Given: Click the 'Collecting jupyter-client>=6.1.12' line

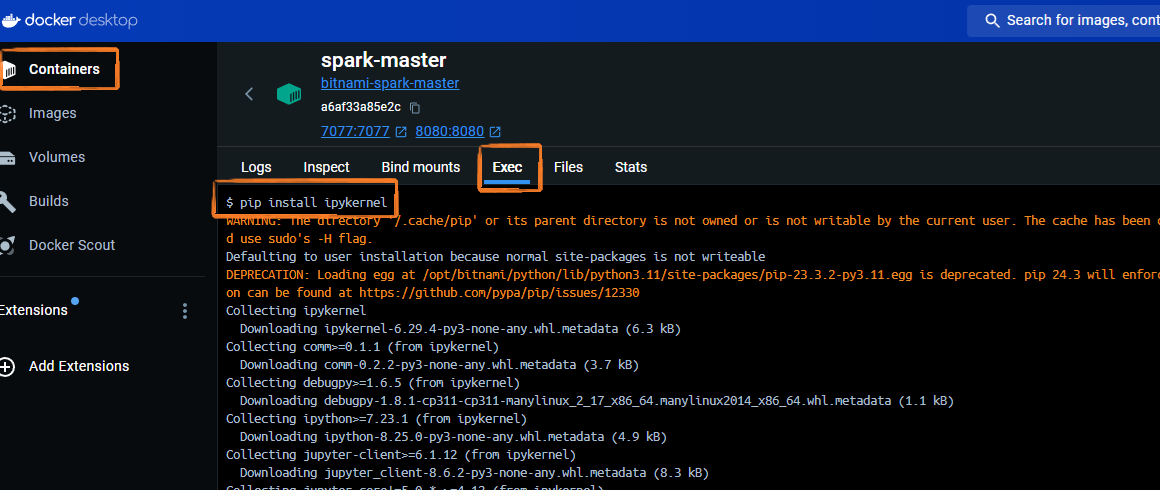Looking at the screenshot, I should point(401,455).
